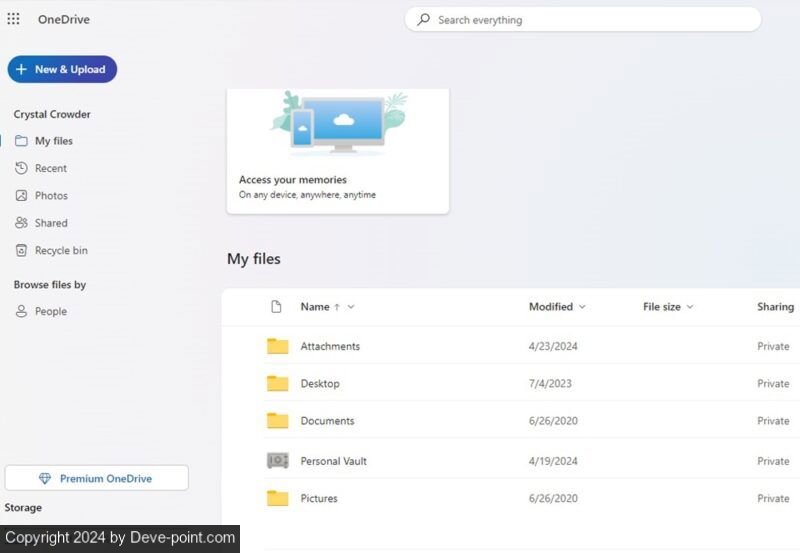Click the Search everything field
The height and width of the screenshot is (553, 800).
pyautogui.click(x=590, y=20)
